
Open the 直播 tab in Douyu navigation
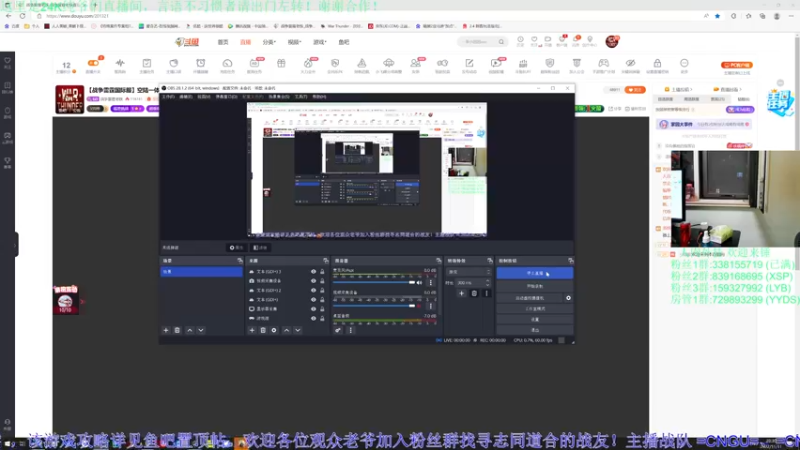click(x=245, y=42)
